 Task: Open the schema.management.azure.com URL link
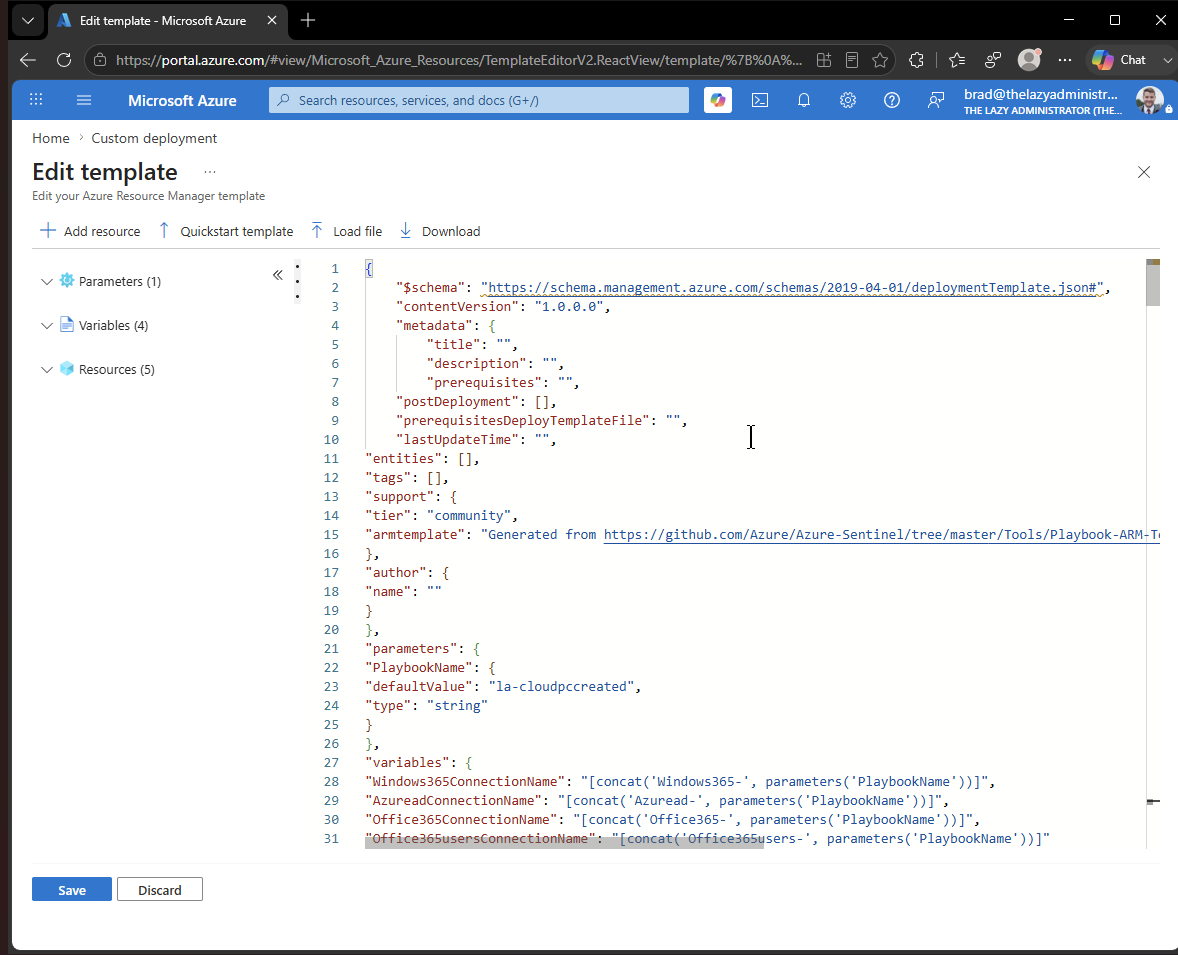point(792,288)
